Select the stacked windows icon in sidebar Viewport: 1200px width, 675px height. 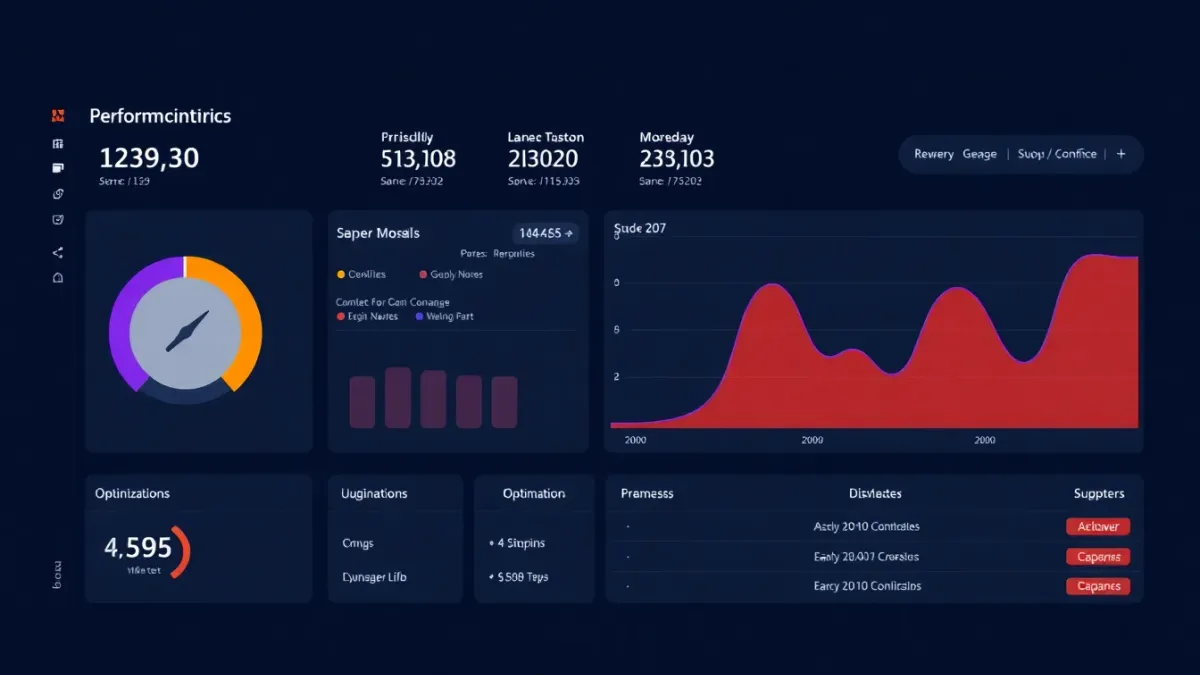click(x=57, y=168)
